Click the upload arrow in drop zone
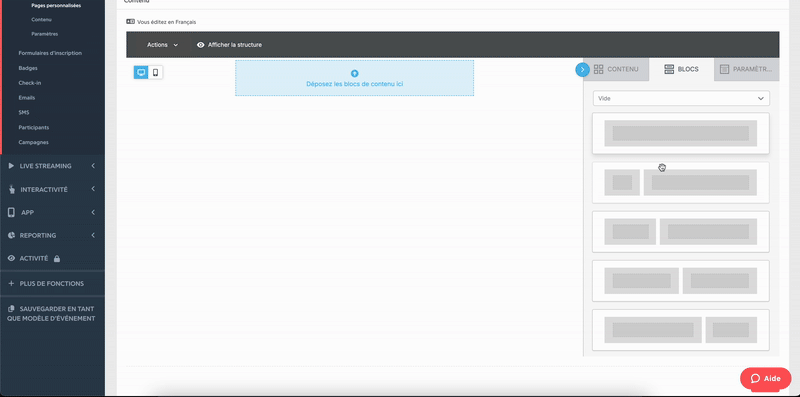 tap(355, 73)
